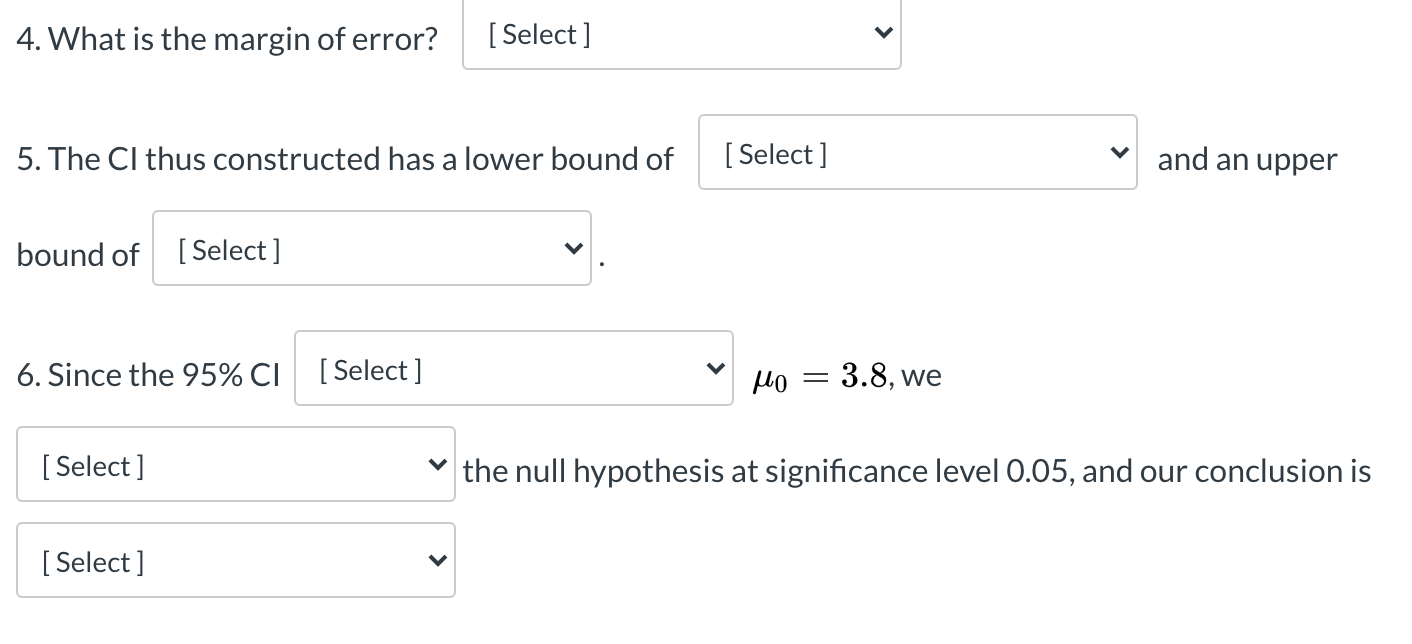Click the chevron next to the μ0 formula

(x=713, y=369)
